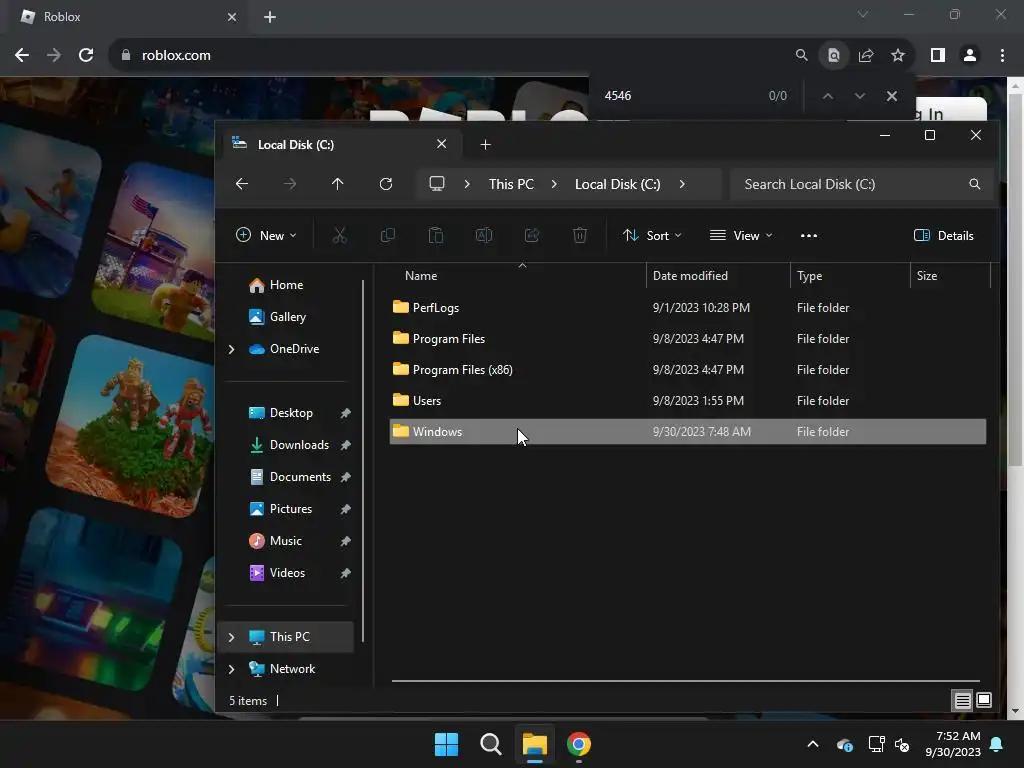1024x768 pixels.
Task: Click chevron after Local Disk (C:) in address bar
Action: 682,184
